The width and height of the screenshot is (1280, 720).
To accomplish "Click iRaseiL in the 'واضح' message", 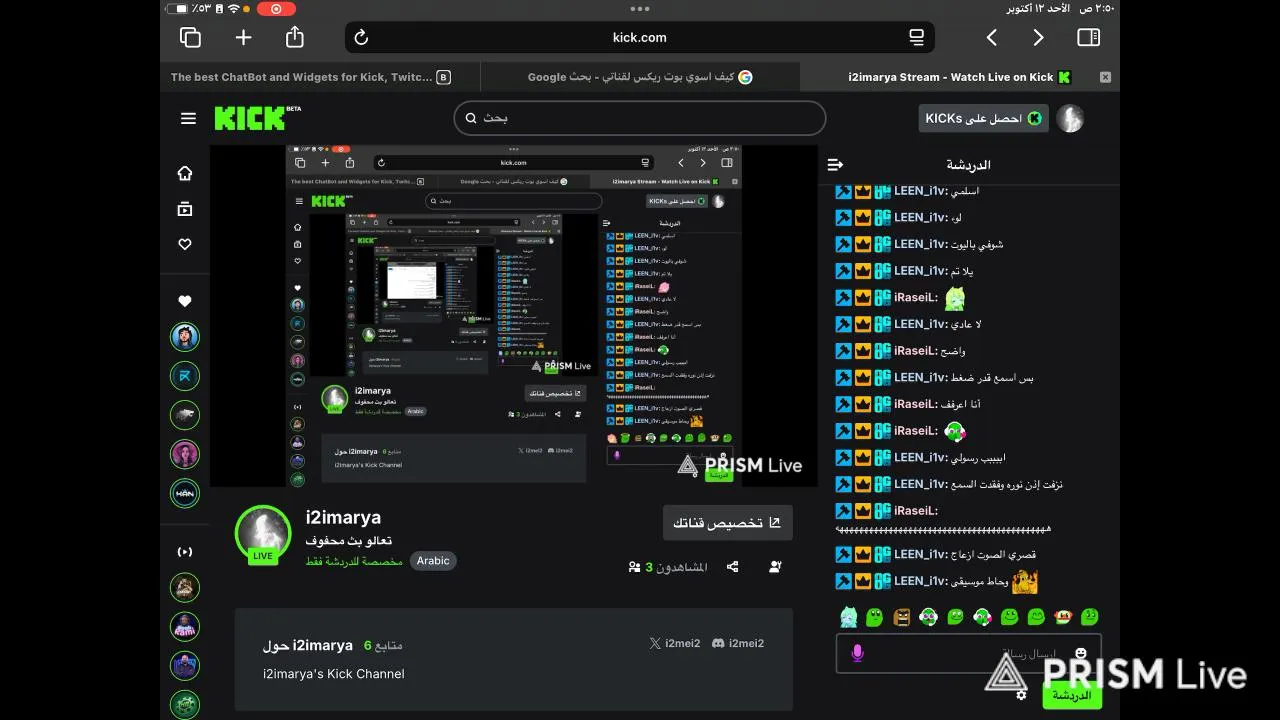I will [x=916, y=351].
